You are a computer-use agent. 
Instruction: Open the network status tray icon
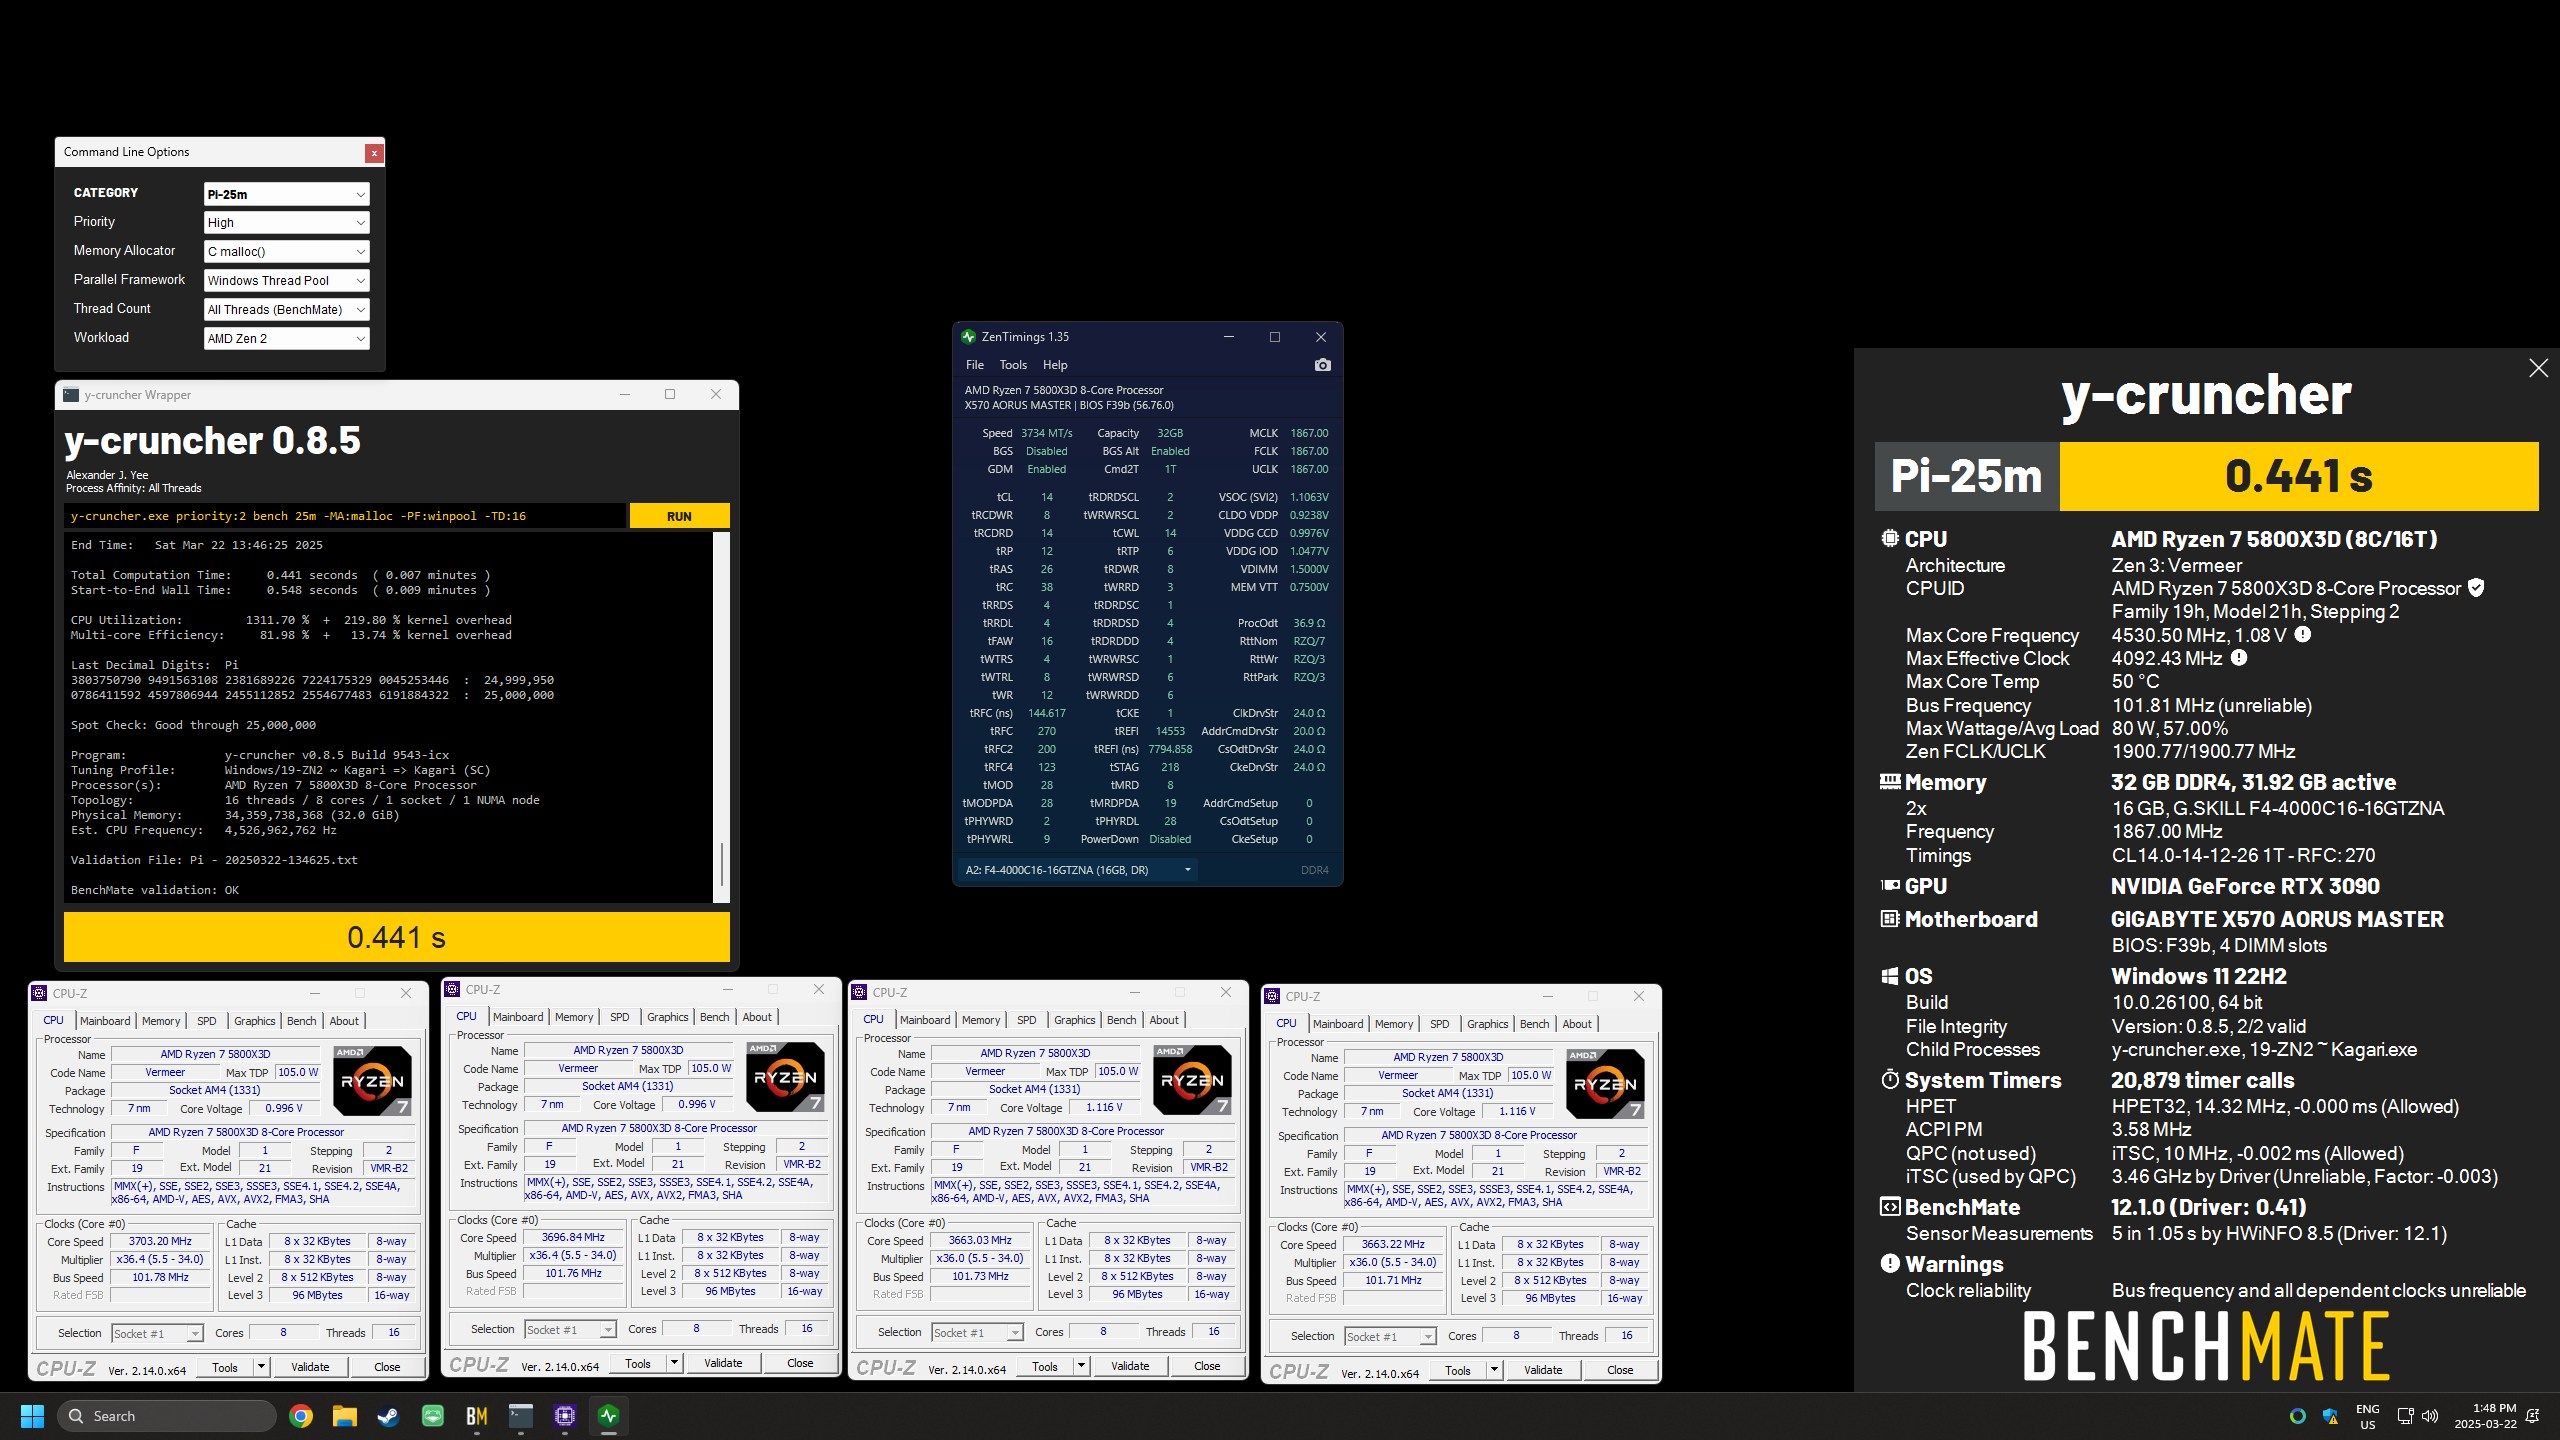click(2406, 1416)
